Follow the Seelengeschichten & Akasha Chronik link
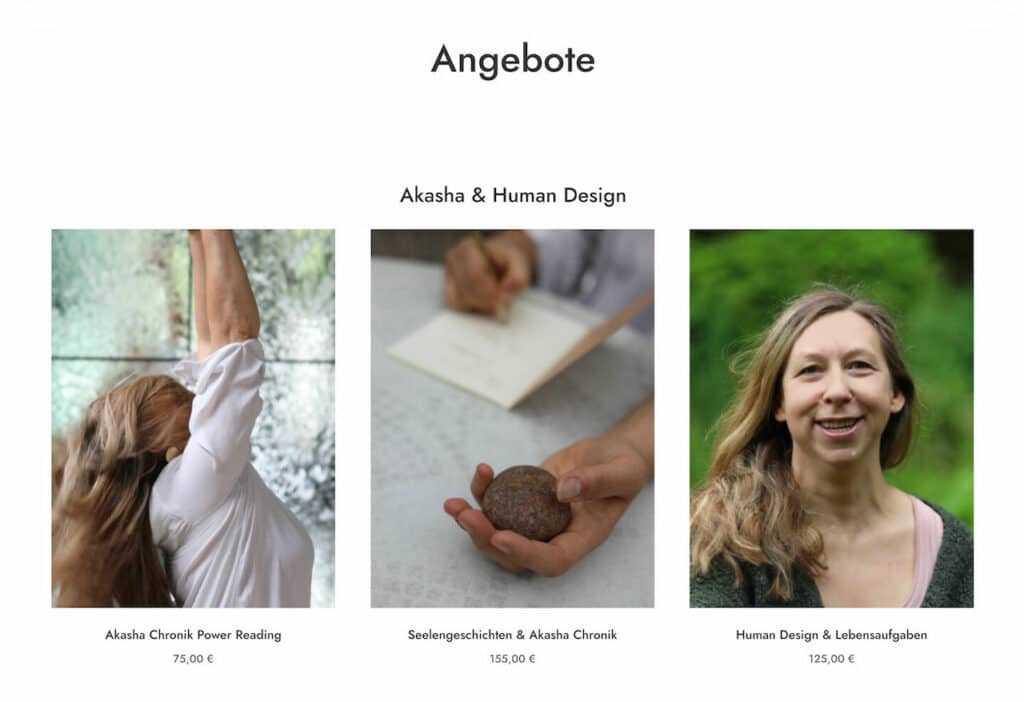Screen dimensions: 1024x702 (x=513, y=635)
